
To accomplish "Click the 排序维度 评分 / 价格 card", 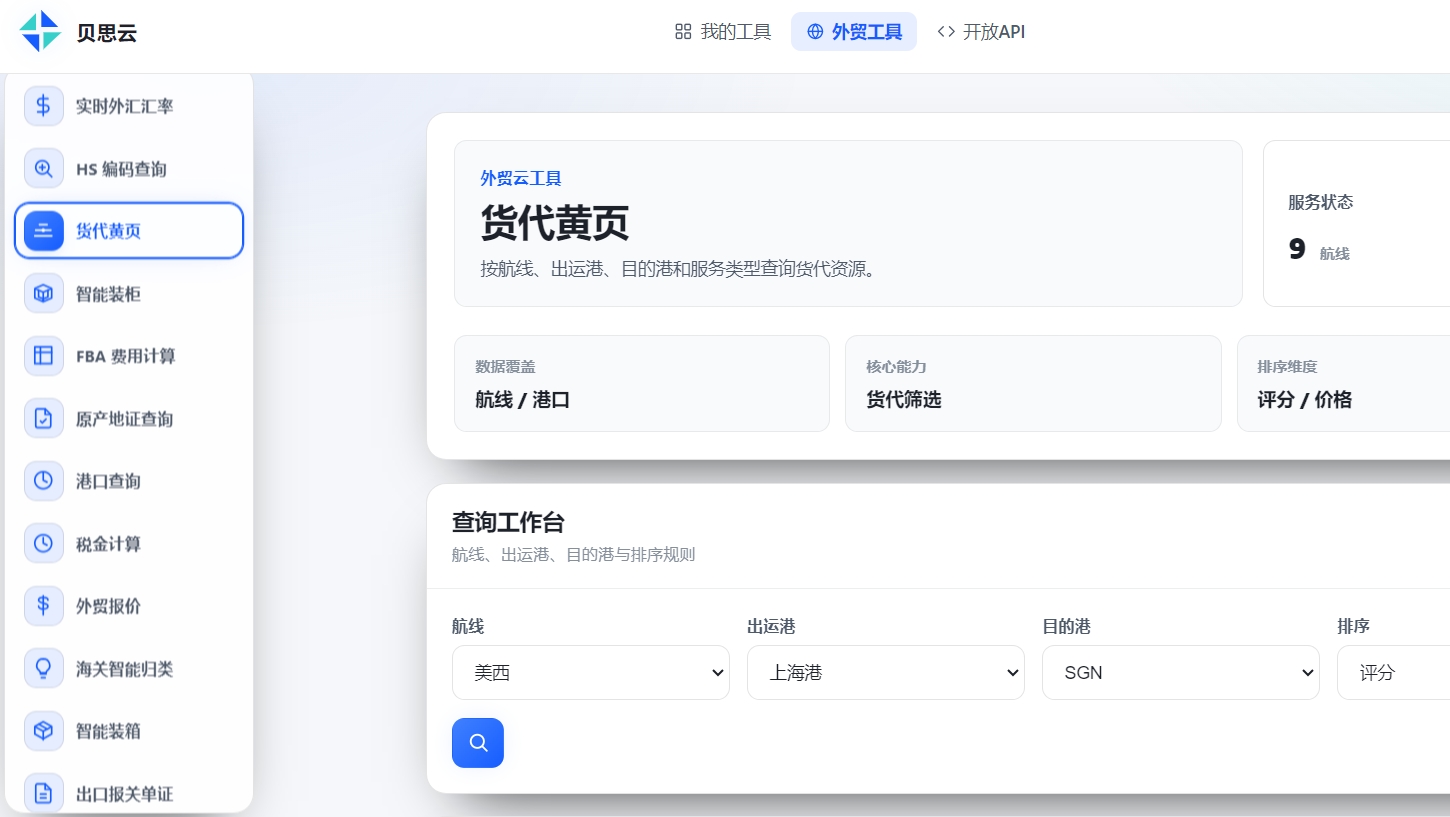I will tap(1343, 384).
